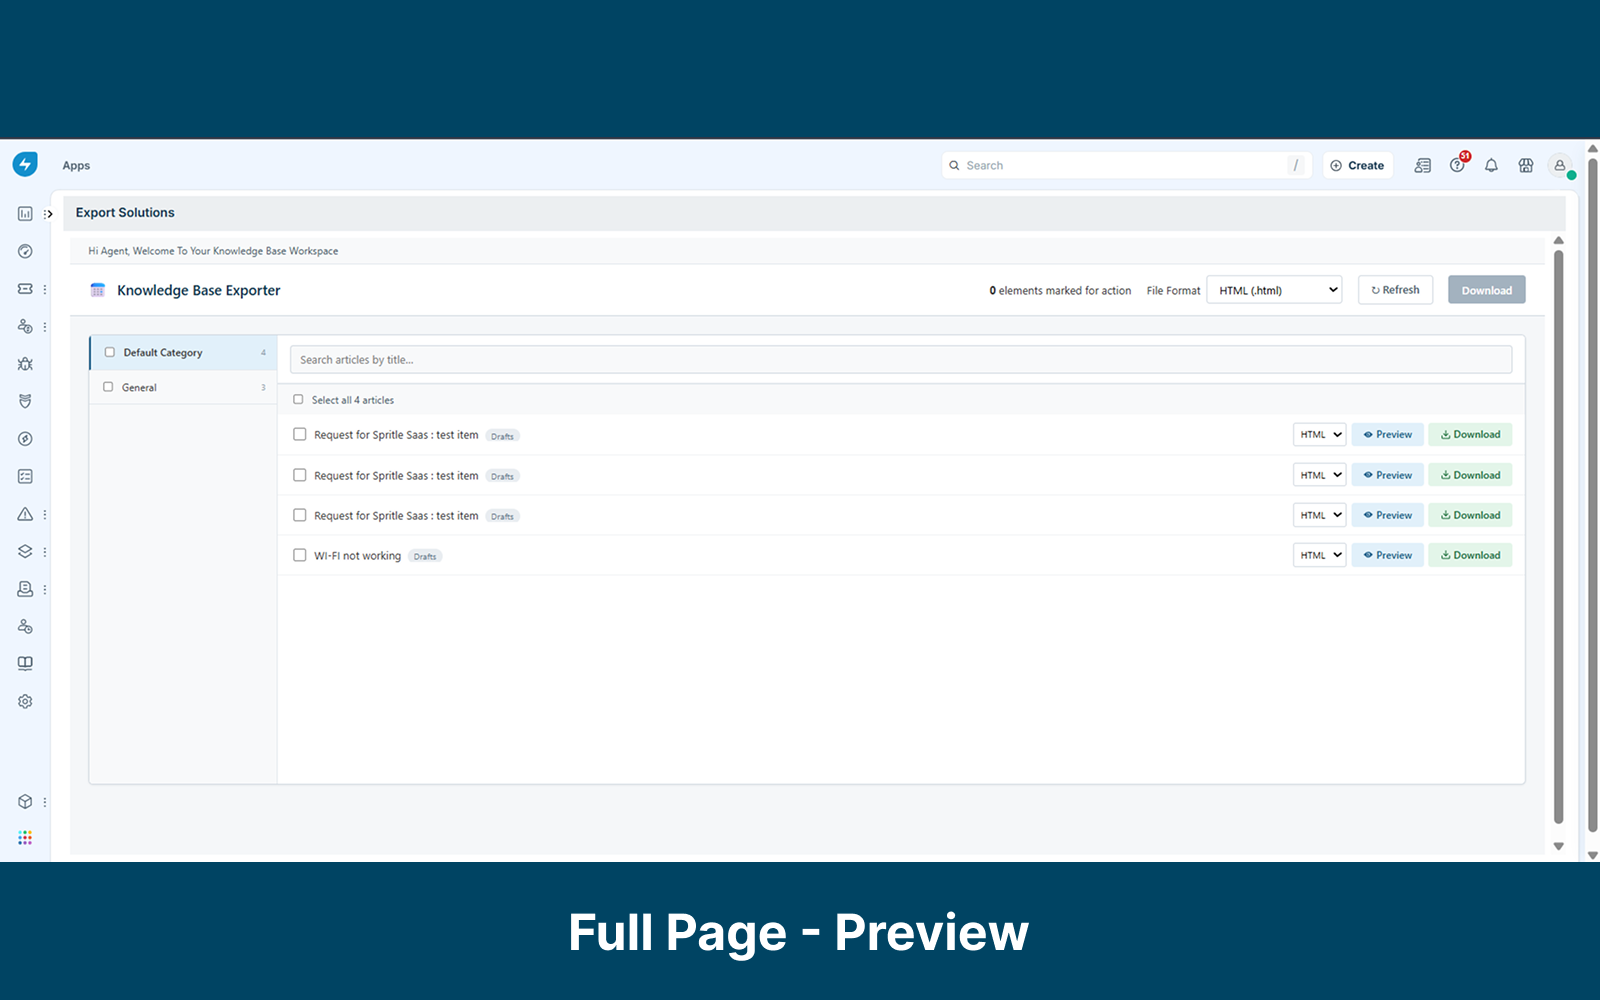Open the HTML dropdown on the second article row
Screen dimensions: 1600x1000
click(1320, 475)
